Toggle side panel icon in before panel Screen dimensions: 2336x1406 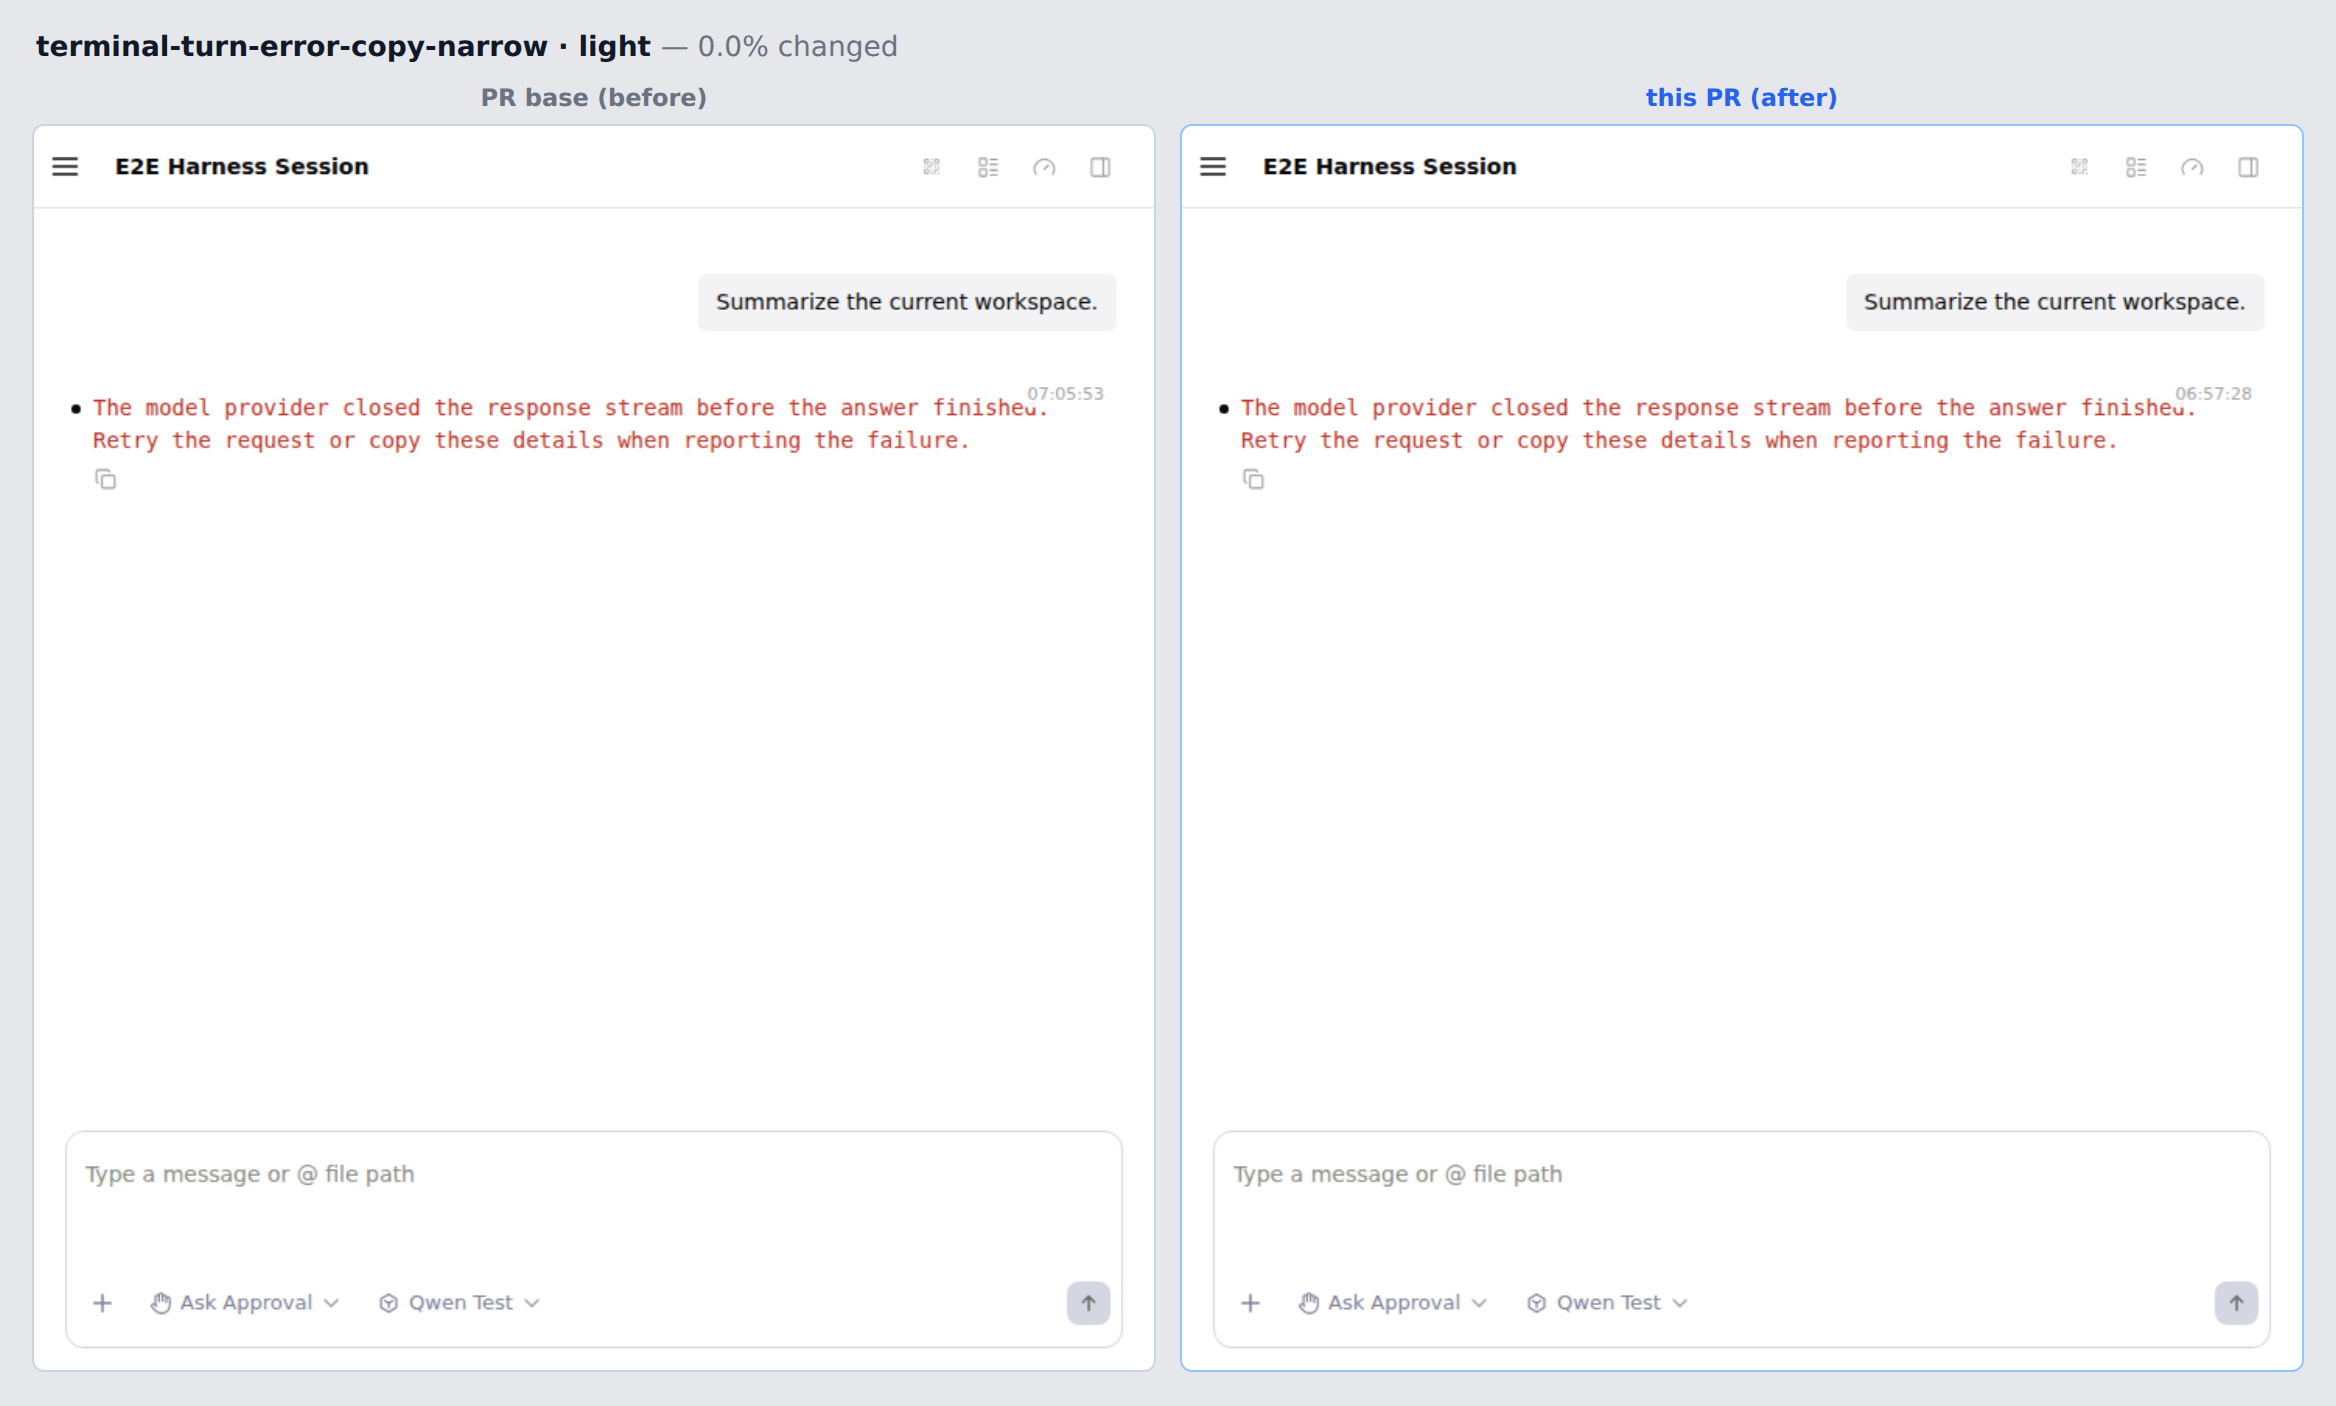[x=1100, y=167]
